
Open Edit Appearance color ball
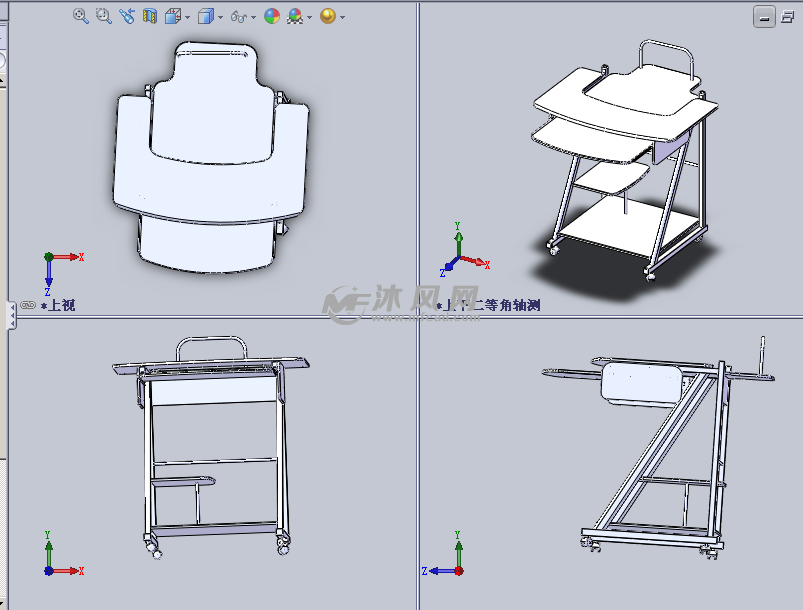271,16
